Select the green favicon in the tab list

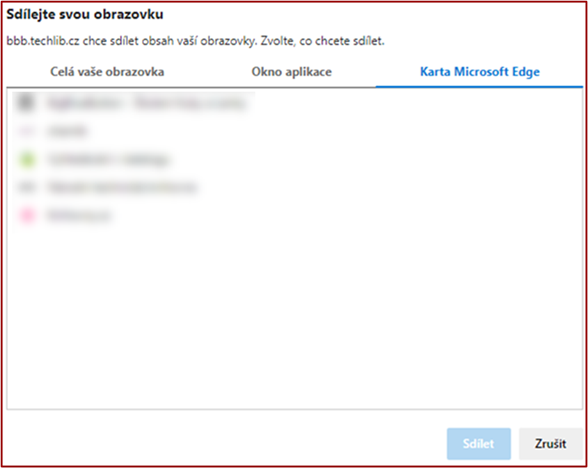(x=27, y=159)
